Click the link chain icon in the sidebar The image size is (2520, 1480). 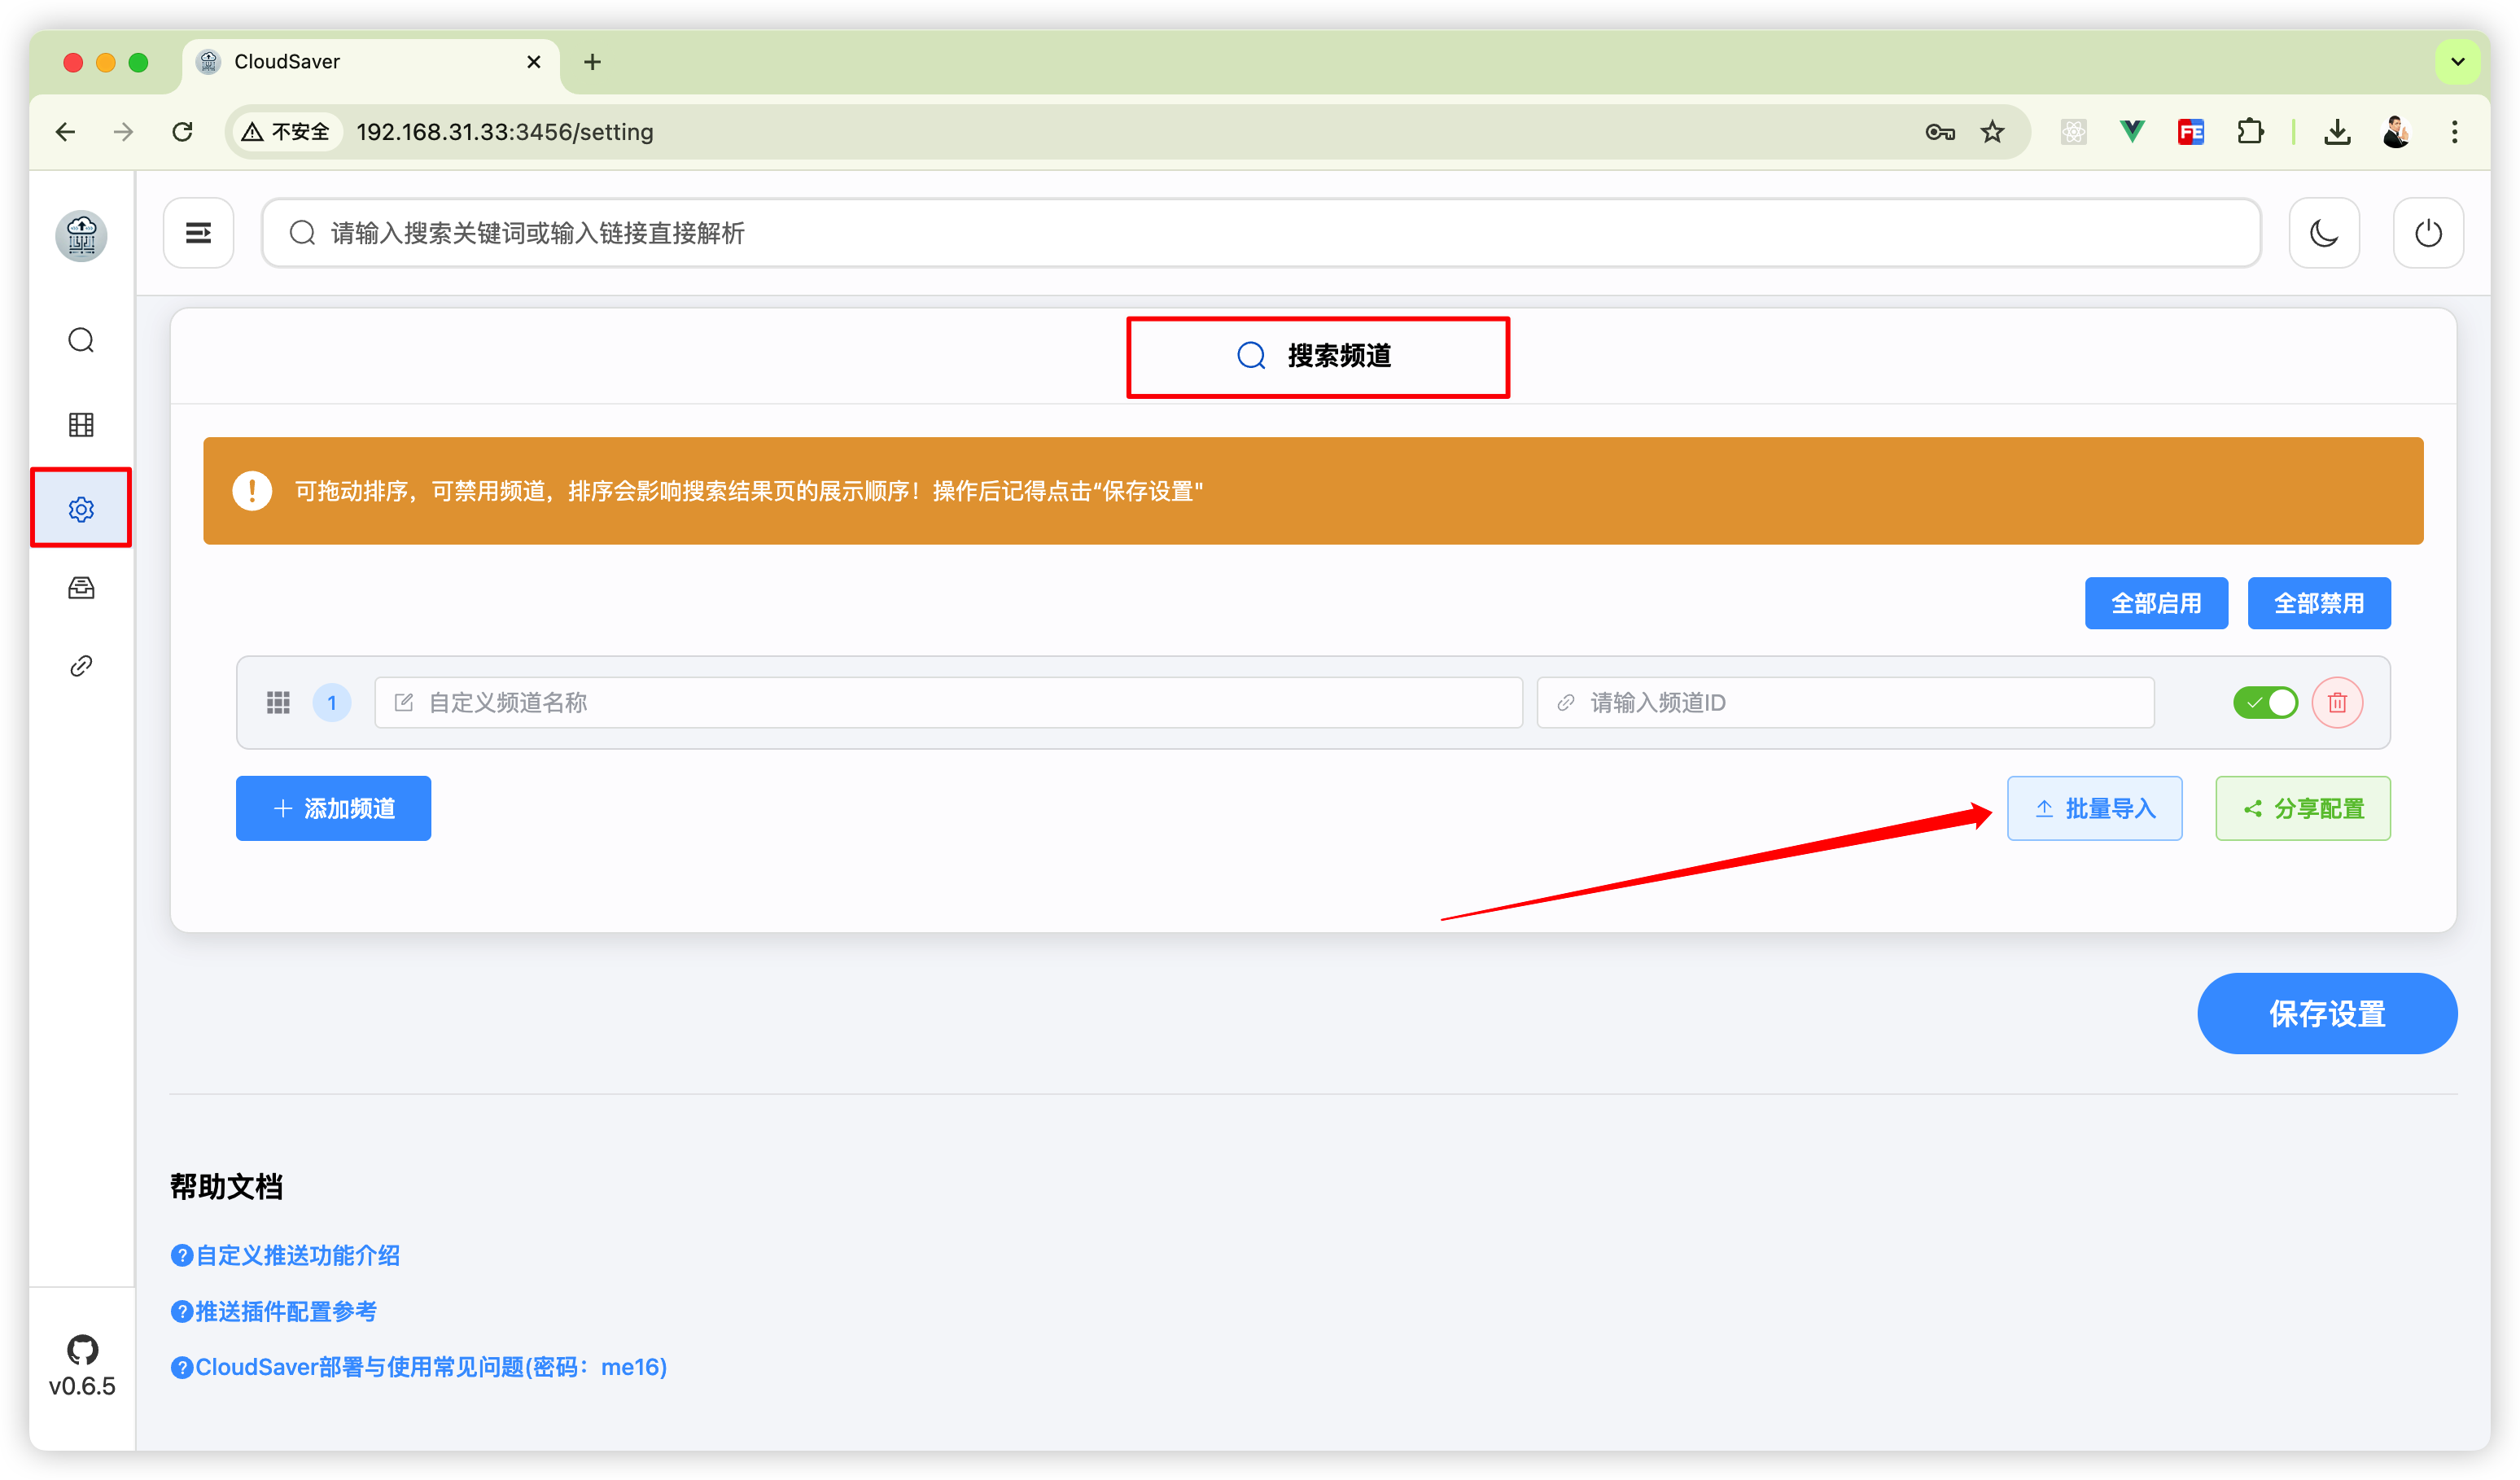(x=81, y=666)
